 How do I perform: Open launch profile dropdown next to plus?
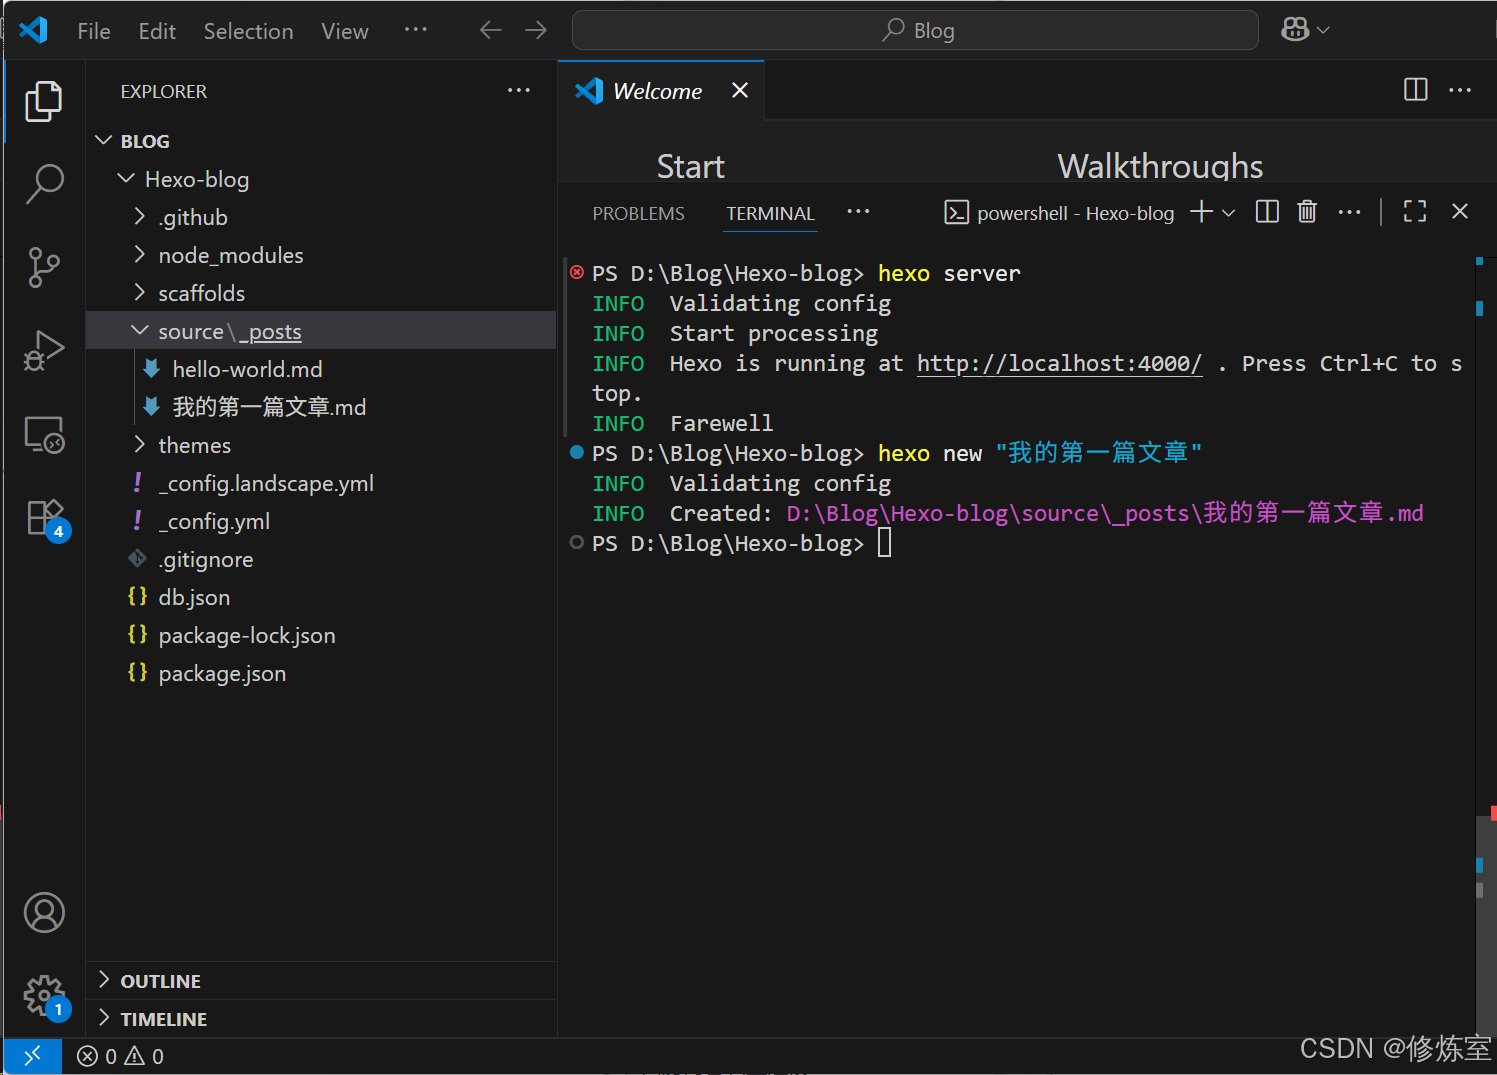(1229, 212)
